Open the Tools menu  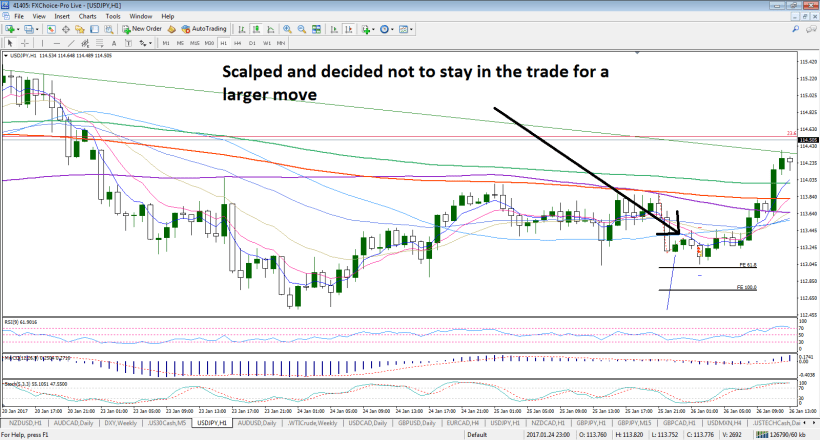(x=113, y=16)
